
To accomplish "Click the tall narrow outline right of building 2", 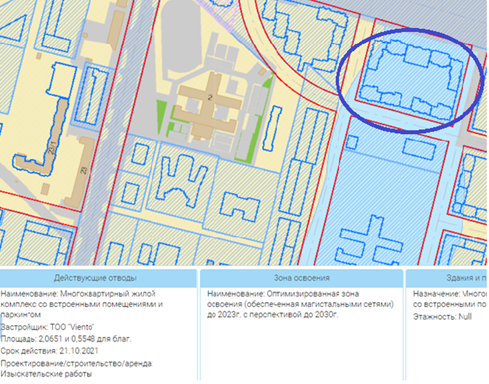I will 272,128.
